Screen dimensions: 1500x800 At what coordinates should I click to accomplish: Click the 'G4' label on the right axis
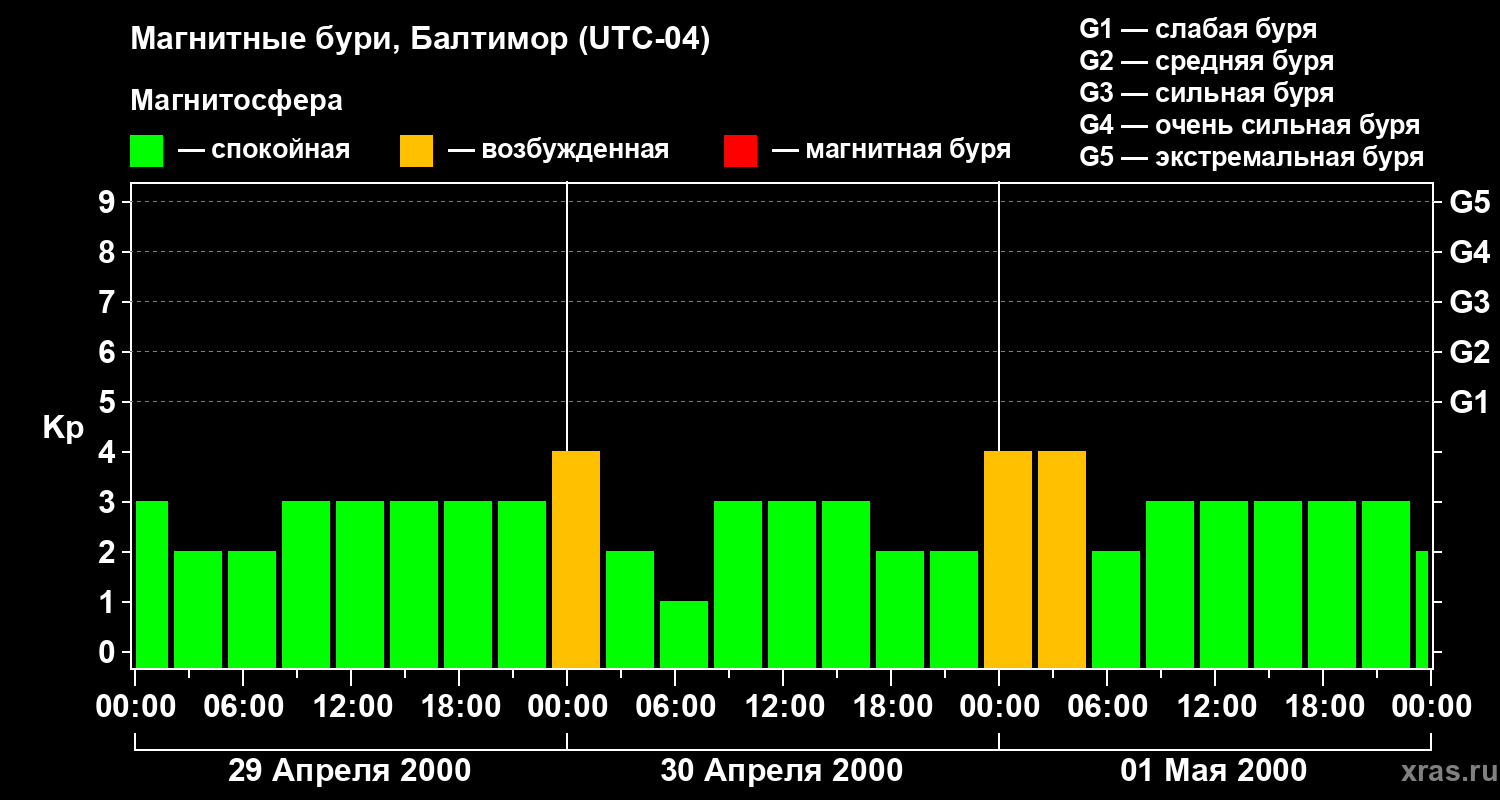(x=1469, y=252)
